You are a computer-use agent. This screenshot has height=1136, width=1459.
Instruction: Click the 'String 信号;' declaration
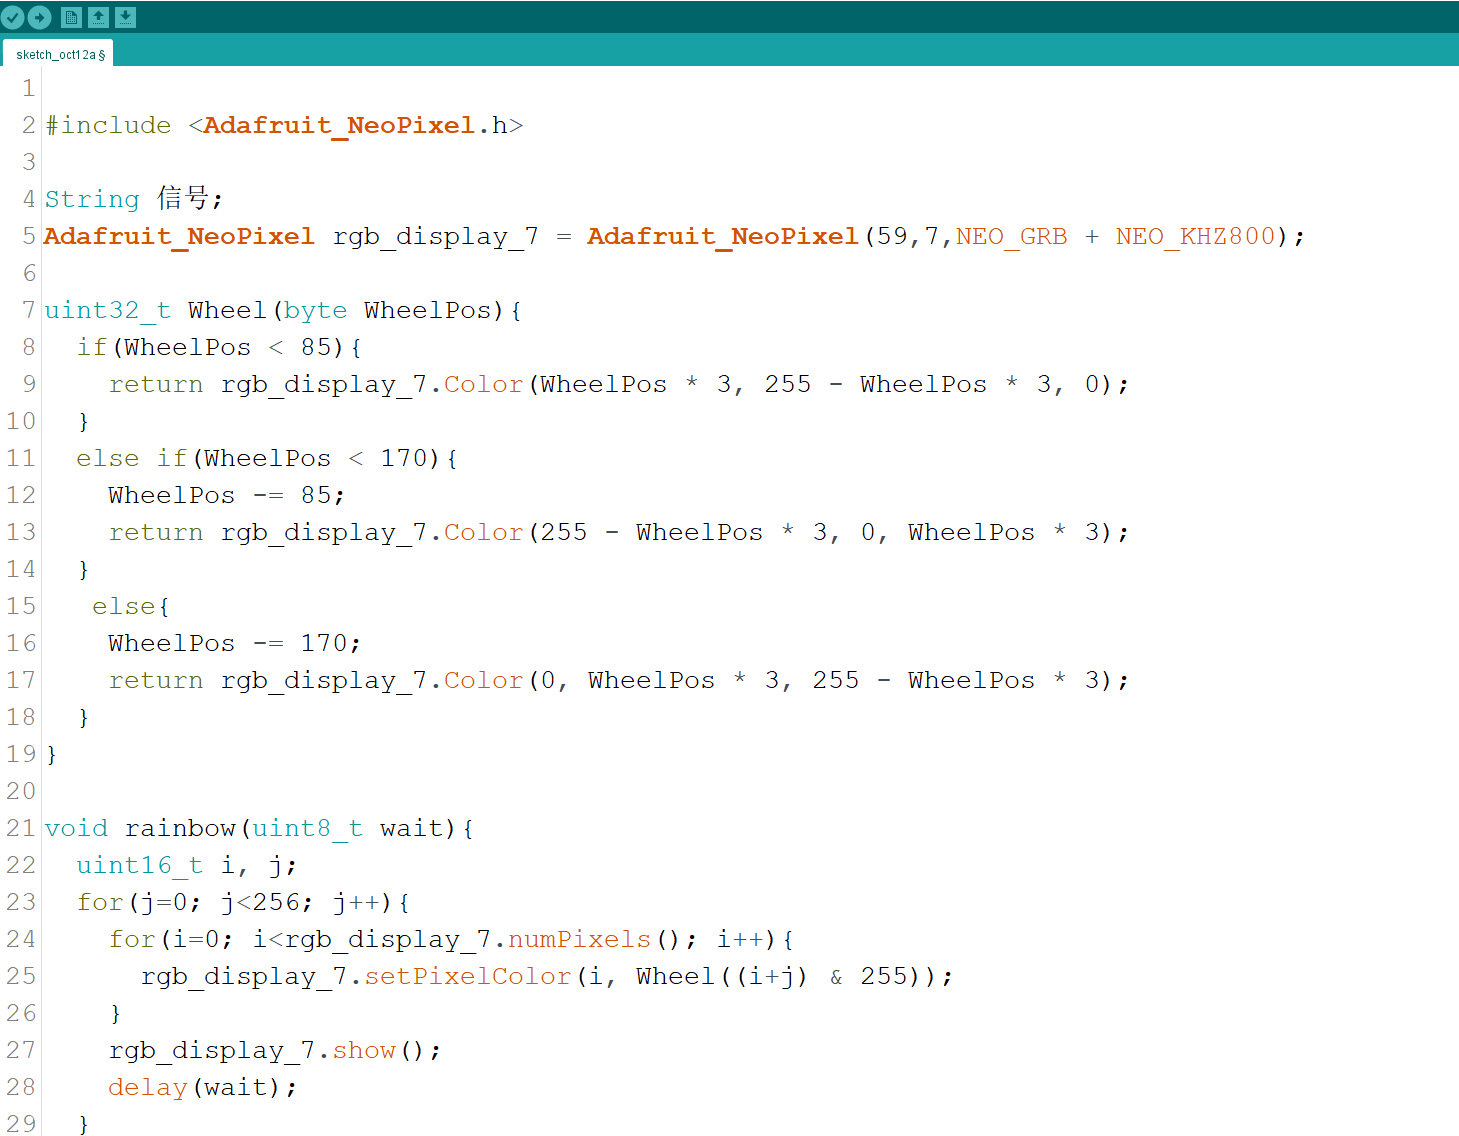click(134, 198)
